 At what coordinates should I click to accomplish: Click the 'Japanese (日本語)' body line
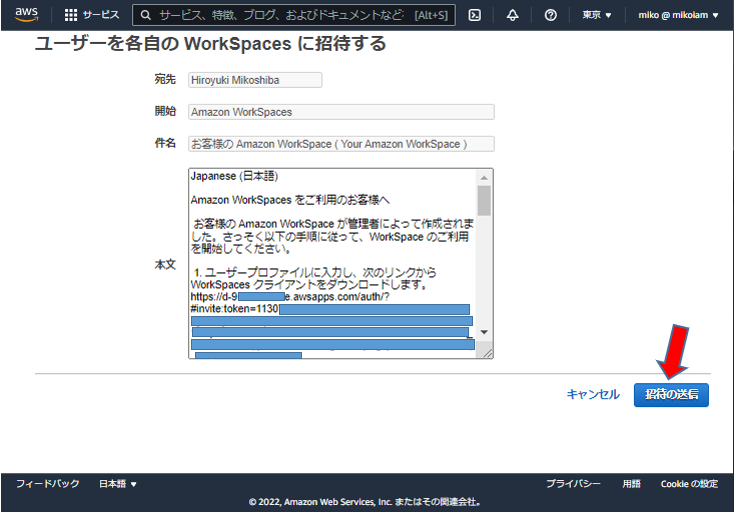234,176
